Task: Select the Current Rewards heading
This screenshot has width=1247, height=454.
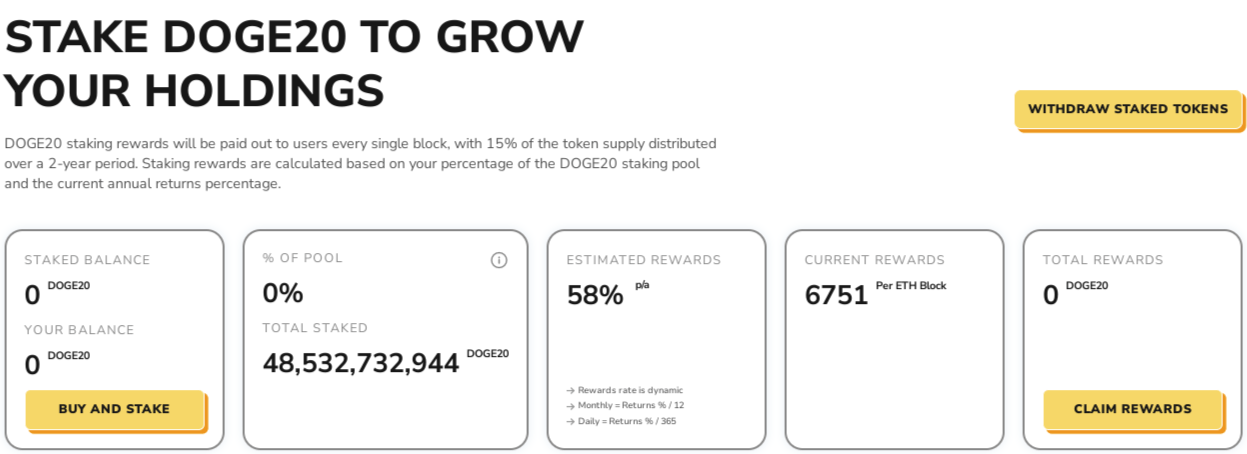Action: tap(875, 260)
